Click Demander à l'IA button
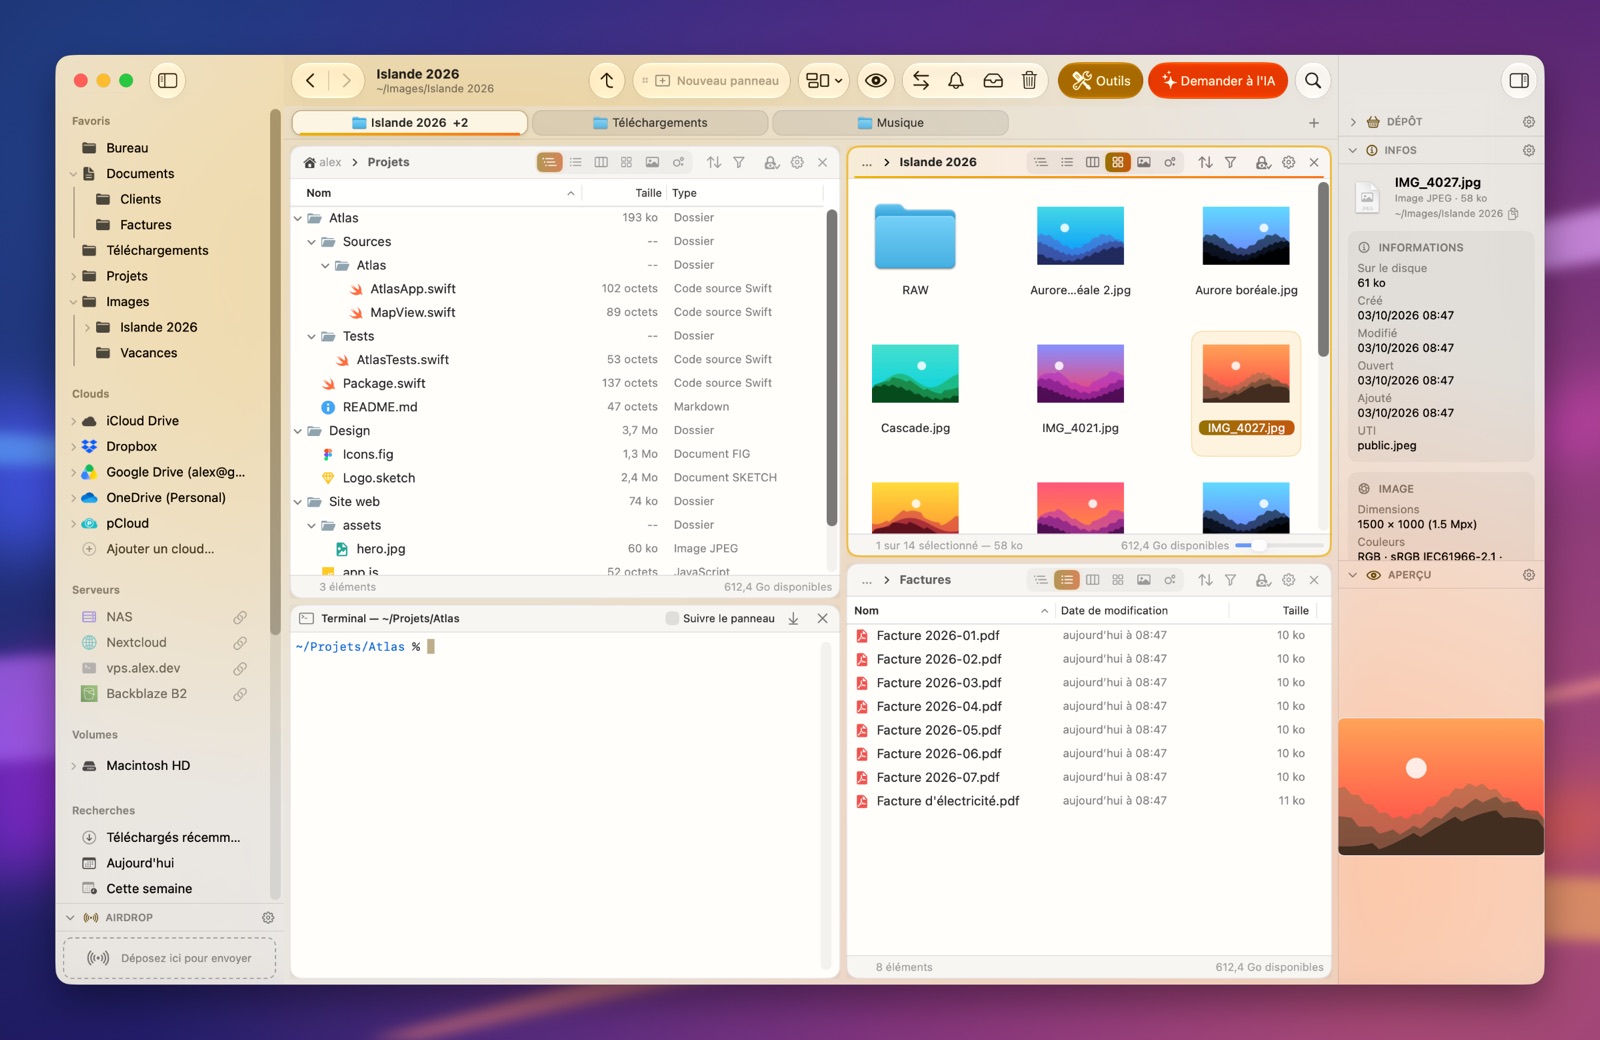Screen dimensions: 1600x1040 [1218, 81]
